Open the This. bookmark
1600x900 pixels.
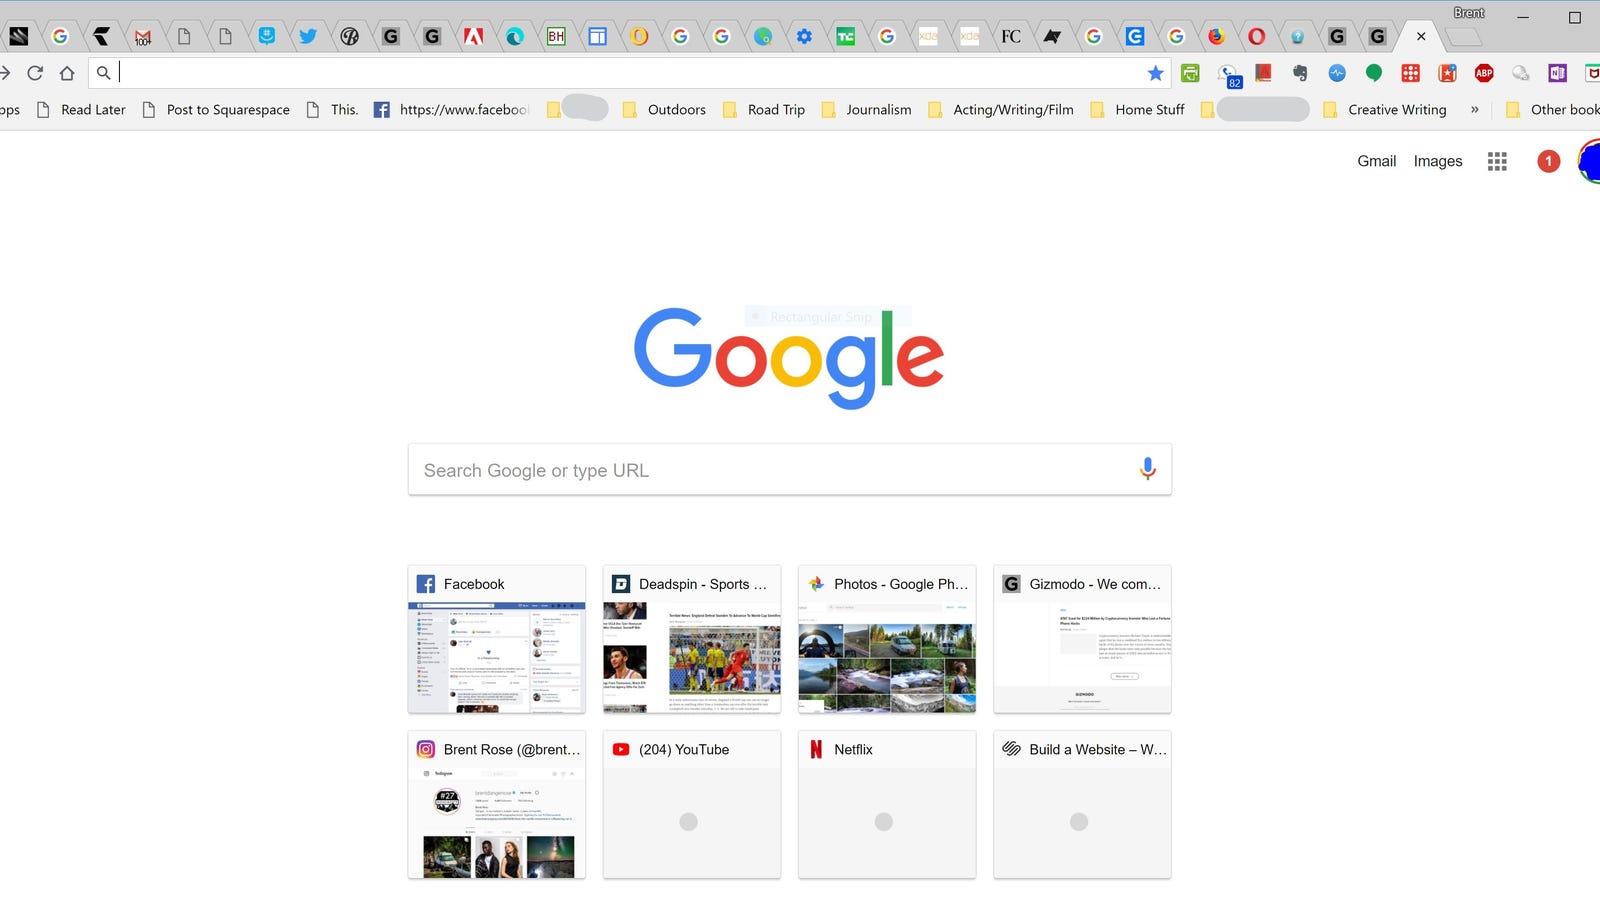(332, 110)
